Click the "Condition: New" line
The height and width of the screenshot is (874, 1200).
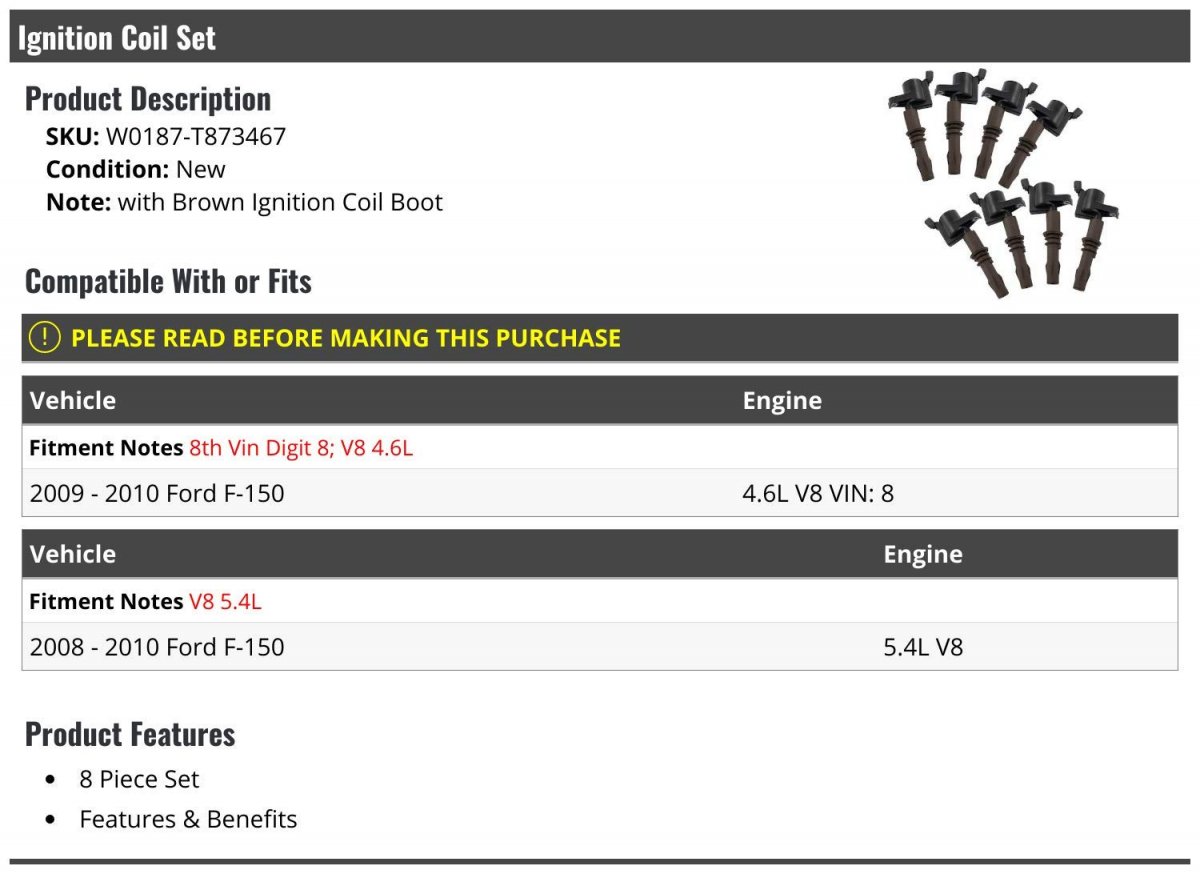[136, 169]
